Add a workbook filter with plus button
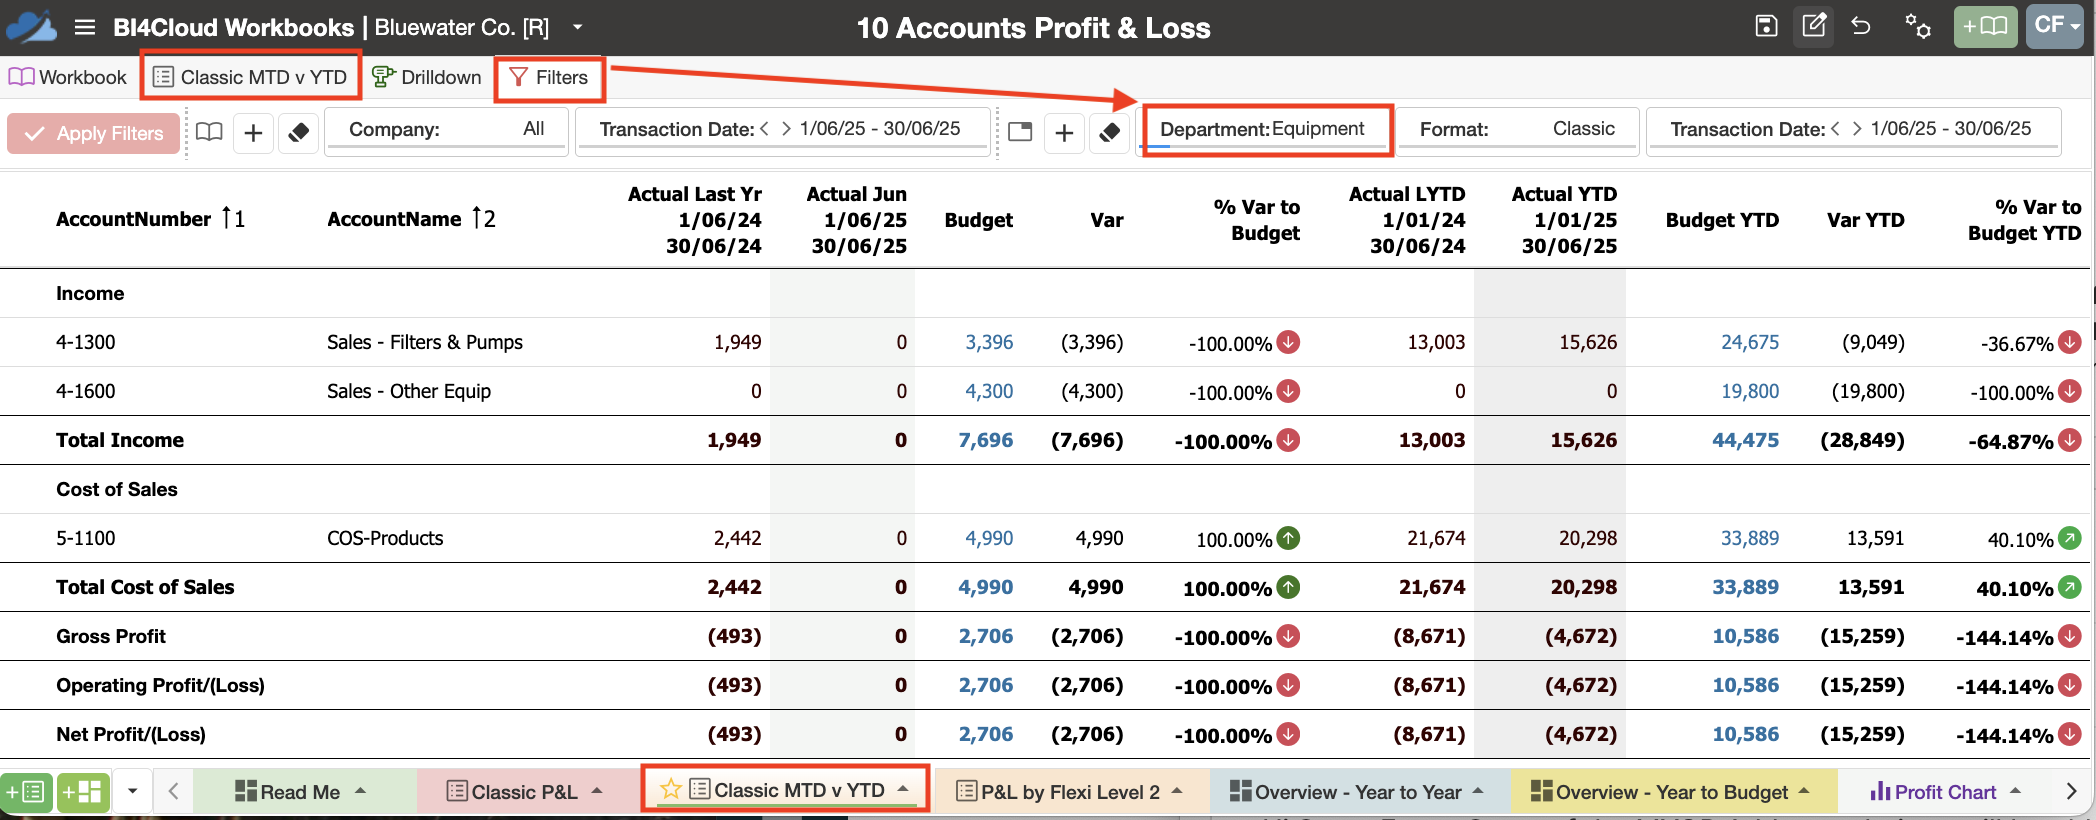2096x820 pixels. [x=254, y=132]
